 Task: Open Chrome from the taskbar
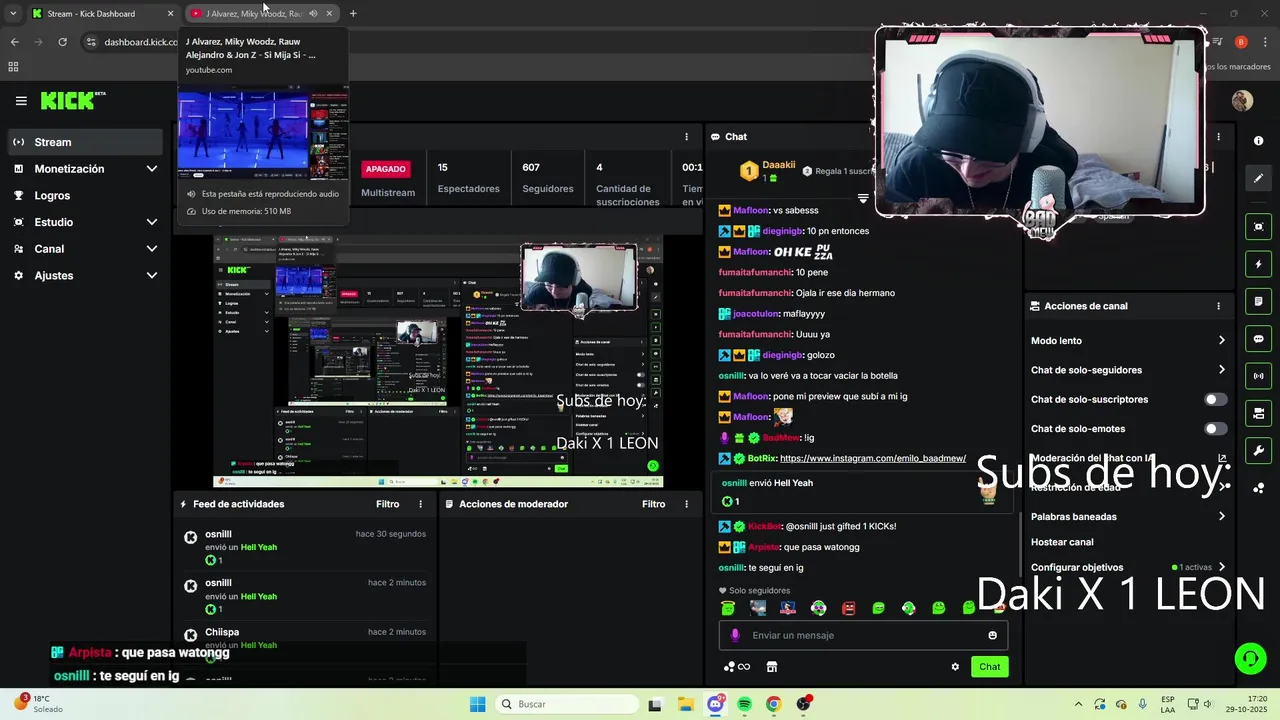(773, 704)
